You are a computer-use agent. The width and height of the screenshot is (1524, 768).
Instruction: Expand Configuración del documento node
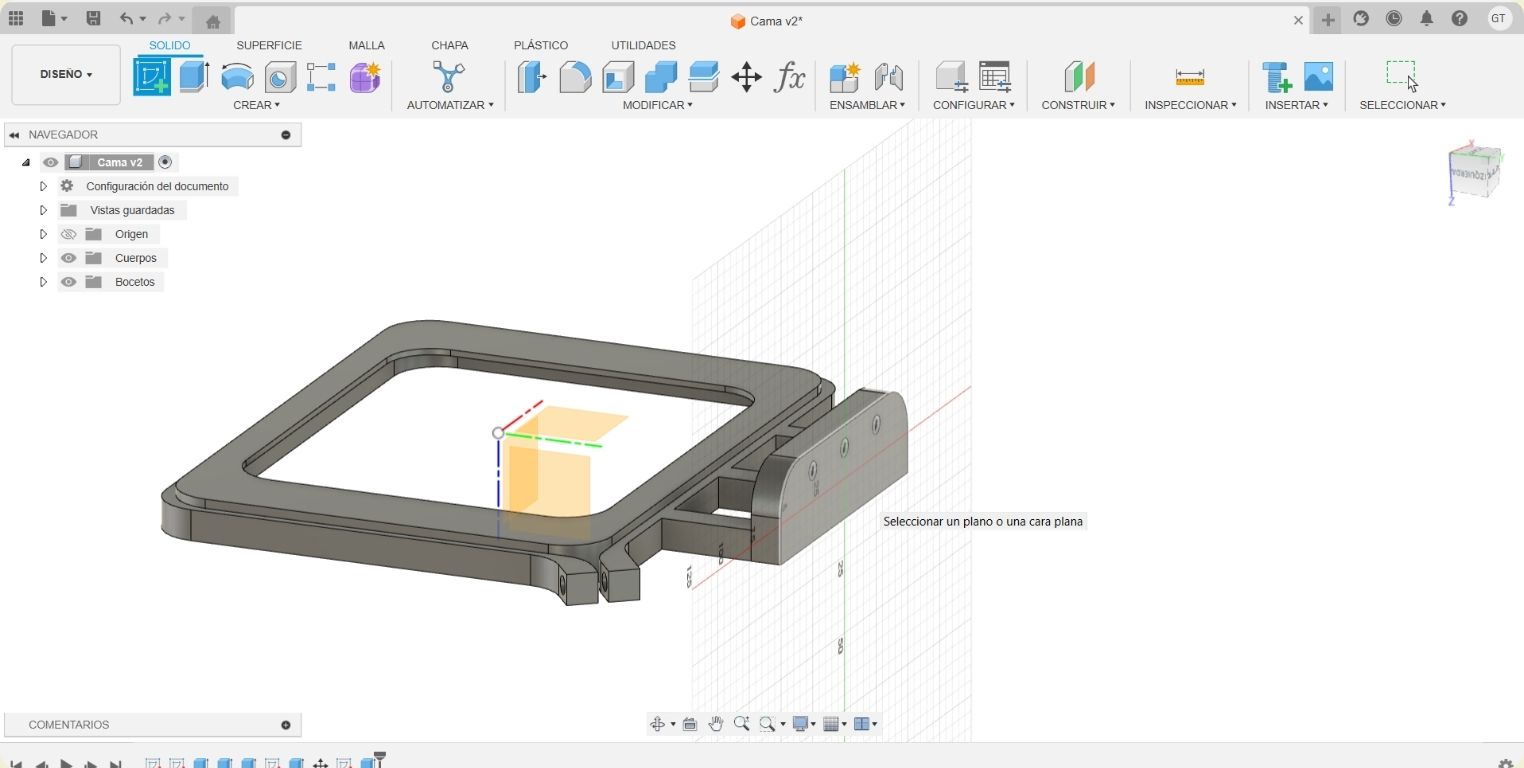pos(43,186)
